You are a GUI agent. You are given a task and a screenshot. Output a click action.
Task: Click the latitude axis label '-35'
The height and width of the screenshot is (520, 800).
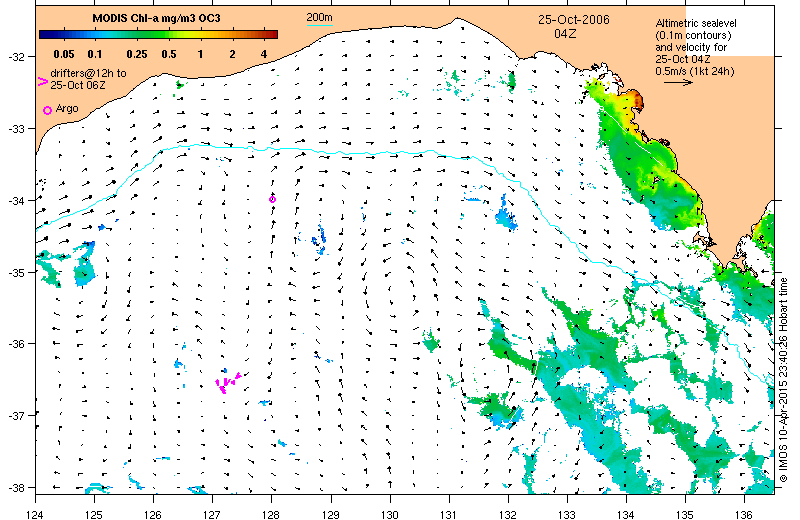[x=16, y=273]
